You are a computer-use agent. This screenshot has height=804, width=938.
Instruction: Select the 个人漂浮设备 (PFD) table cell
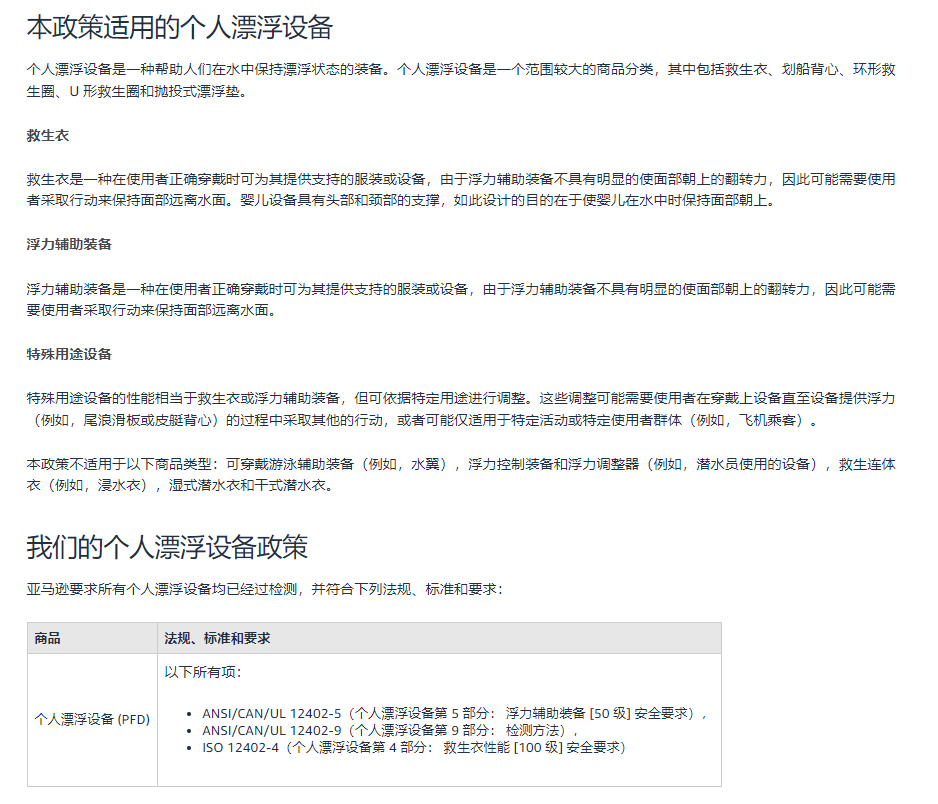pyautogui.click(x=92, y=719)
